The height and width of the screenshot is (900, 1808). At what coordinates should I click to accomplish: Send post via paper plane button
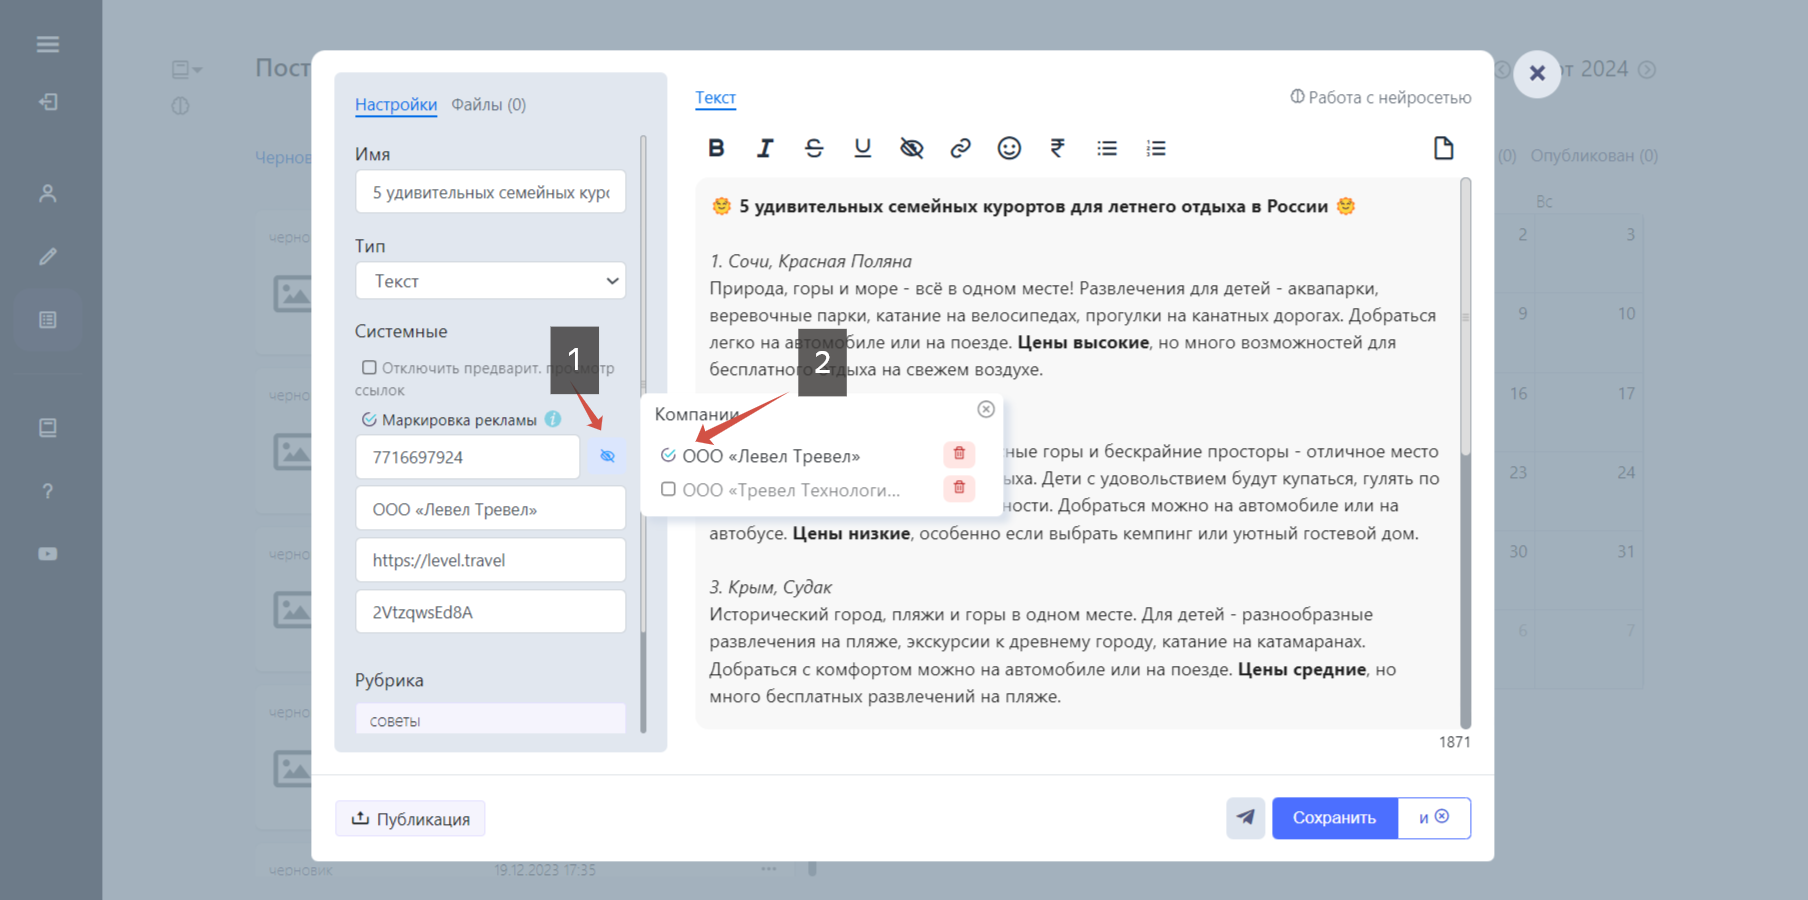(x=1246, y=818)
